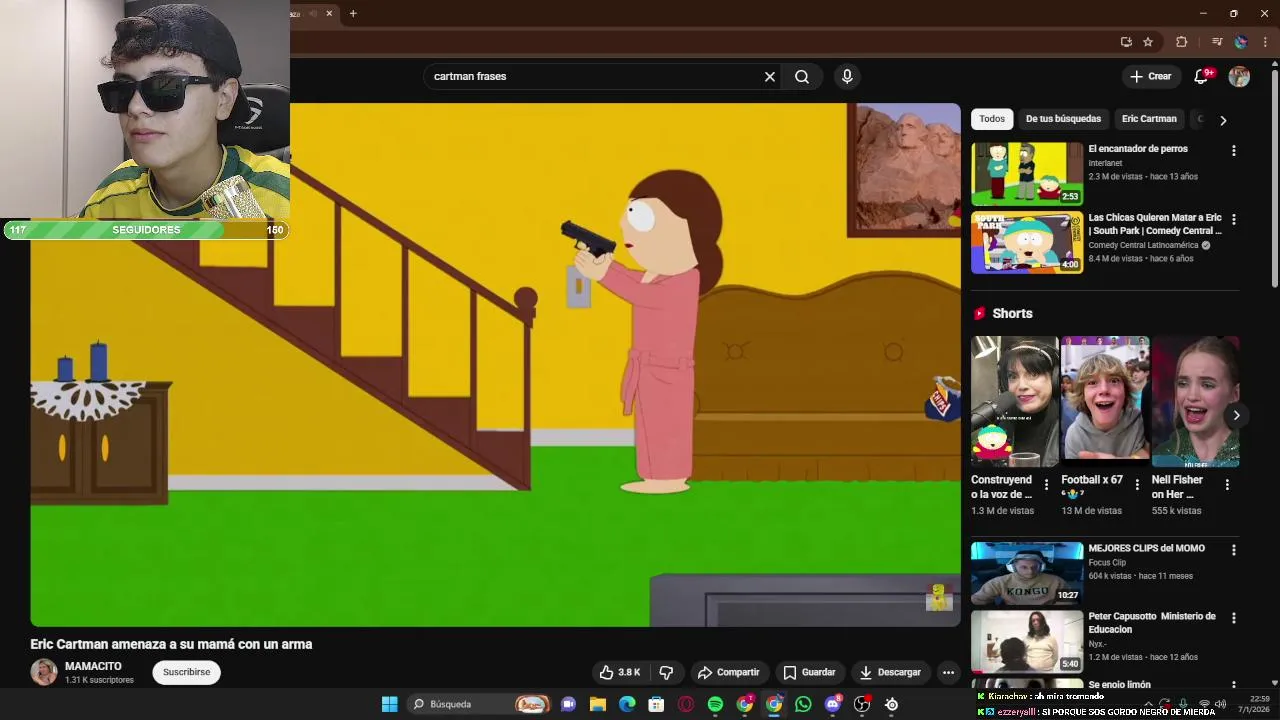Clear the search box with the X icon

(770, 76)
